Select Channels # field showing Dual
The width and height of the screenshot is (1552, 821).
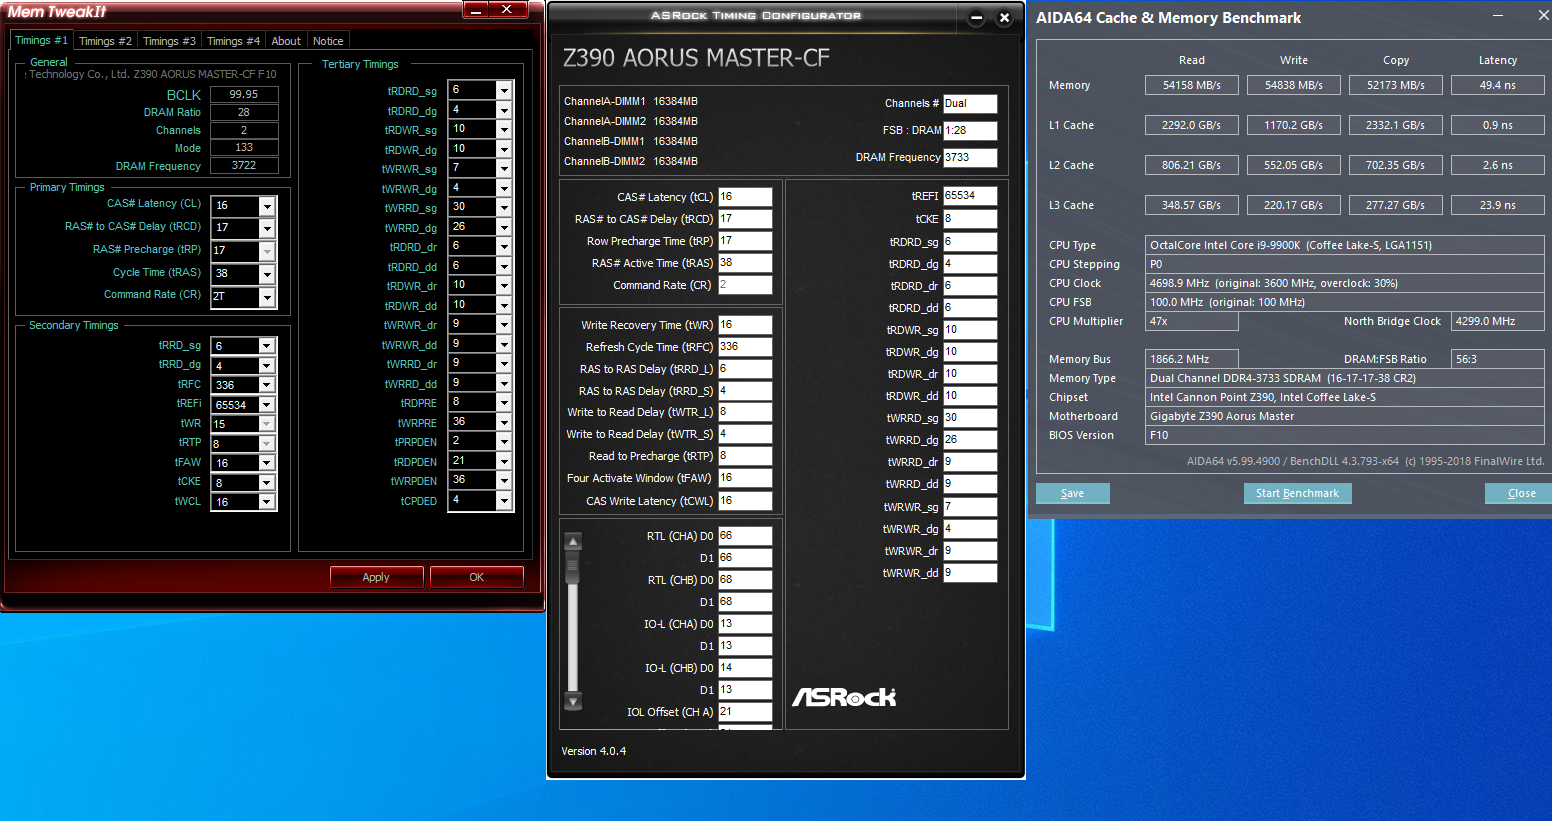click(x=970, y=103)
